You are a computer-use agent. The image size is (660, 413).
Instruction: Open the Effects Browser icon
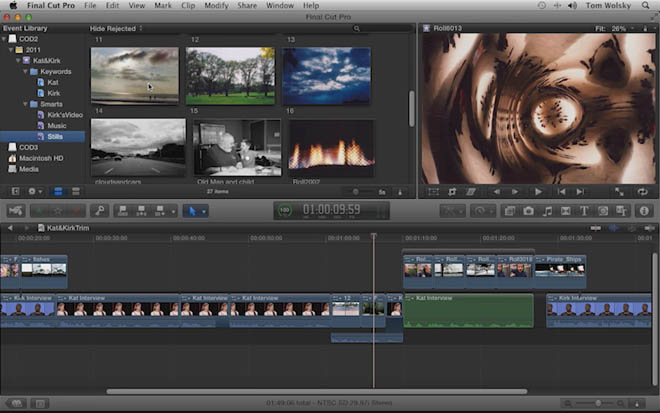(510, 211)
